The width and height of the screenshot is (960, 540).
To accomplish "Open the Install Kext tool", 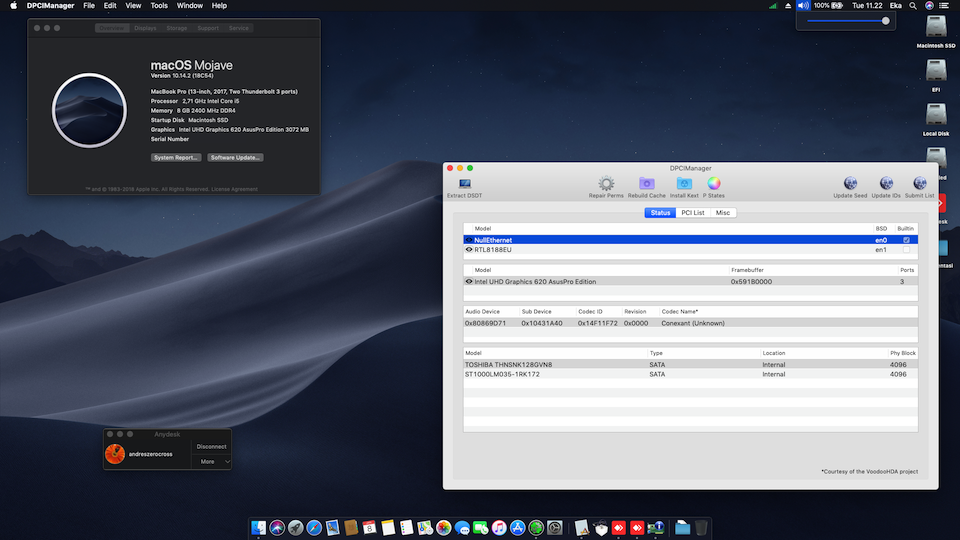I will (684, 184).
